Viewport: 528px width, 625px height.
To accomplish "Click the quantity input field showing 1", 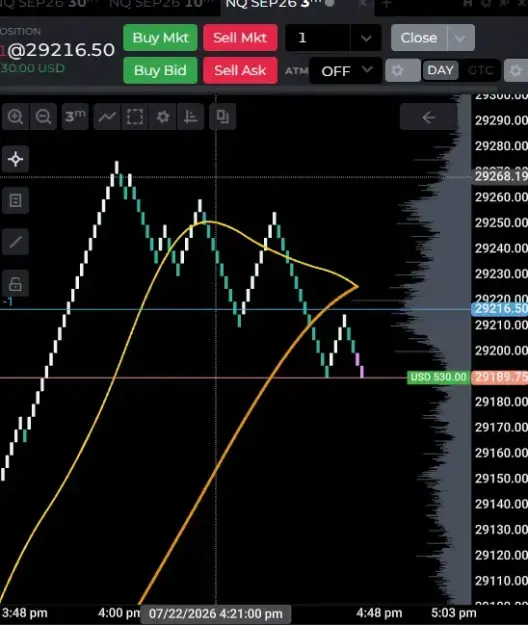I will tap(318, 38).
